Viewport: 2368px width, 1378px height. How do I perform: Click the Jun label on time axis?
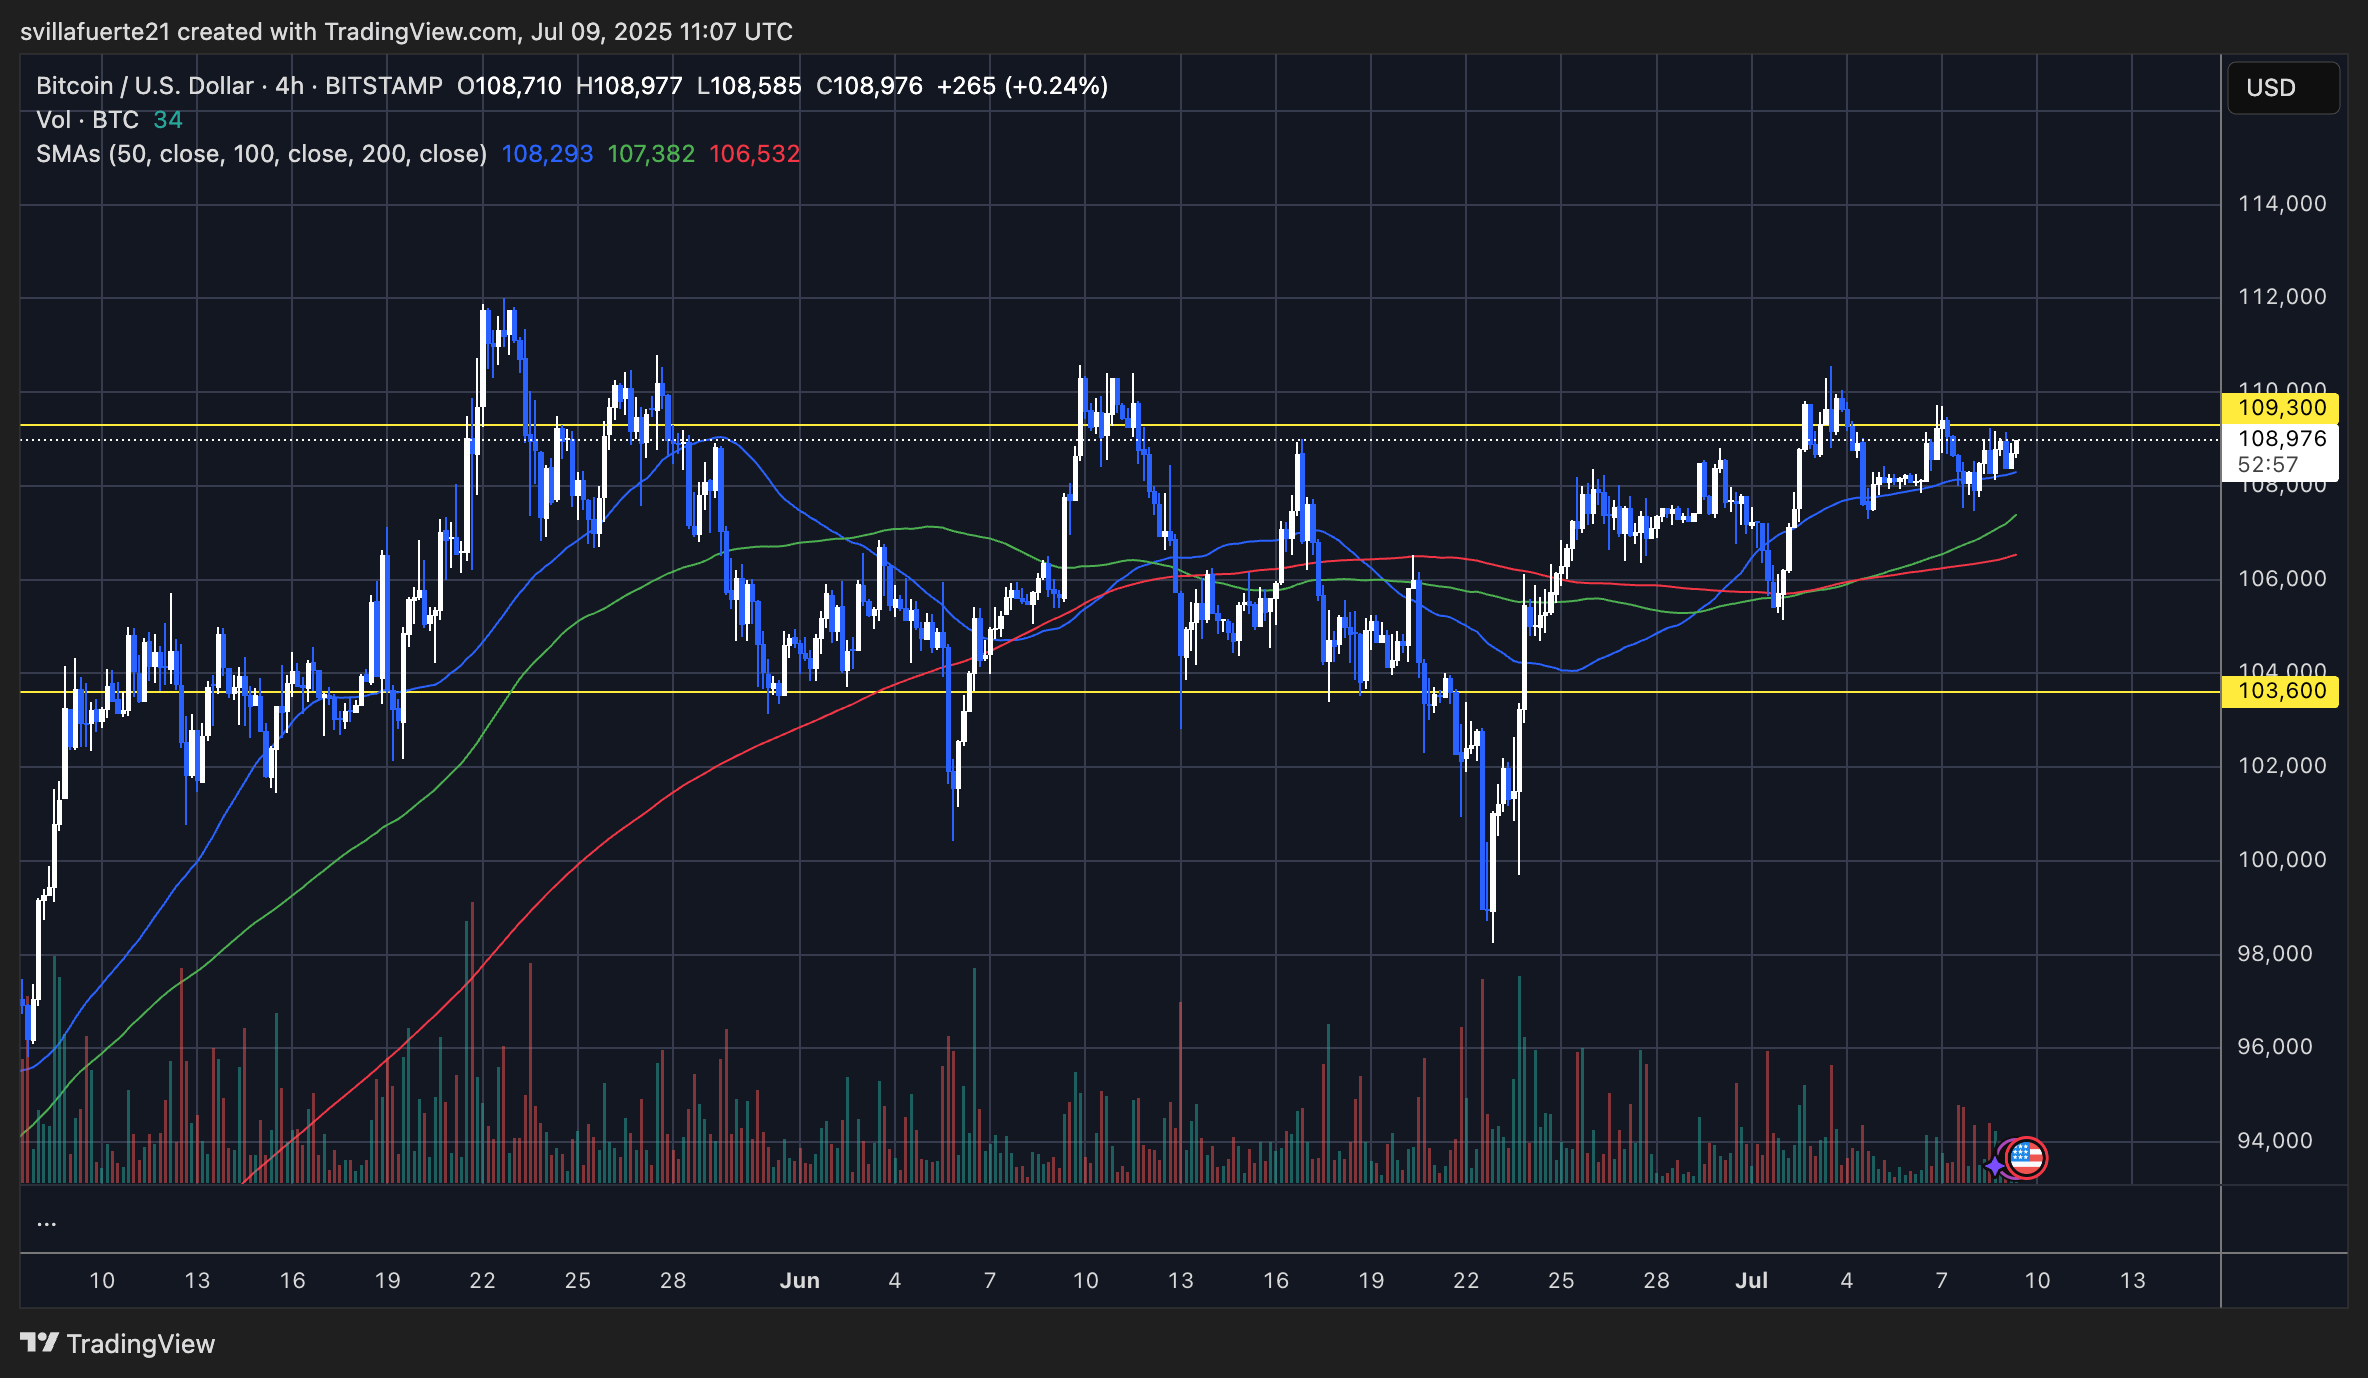[799, 1281]
